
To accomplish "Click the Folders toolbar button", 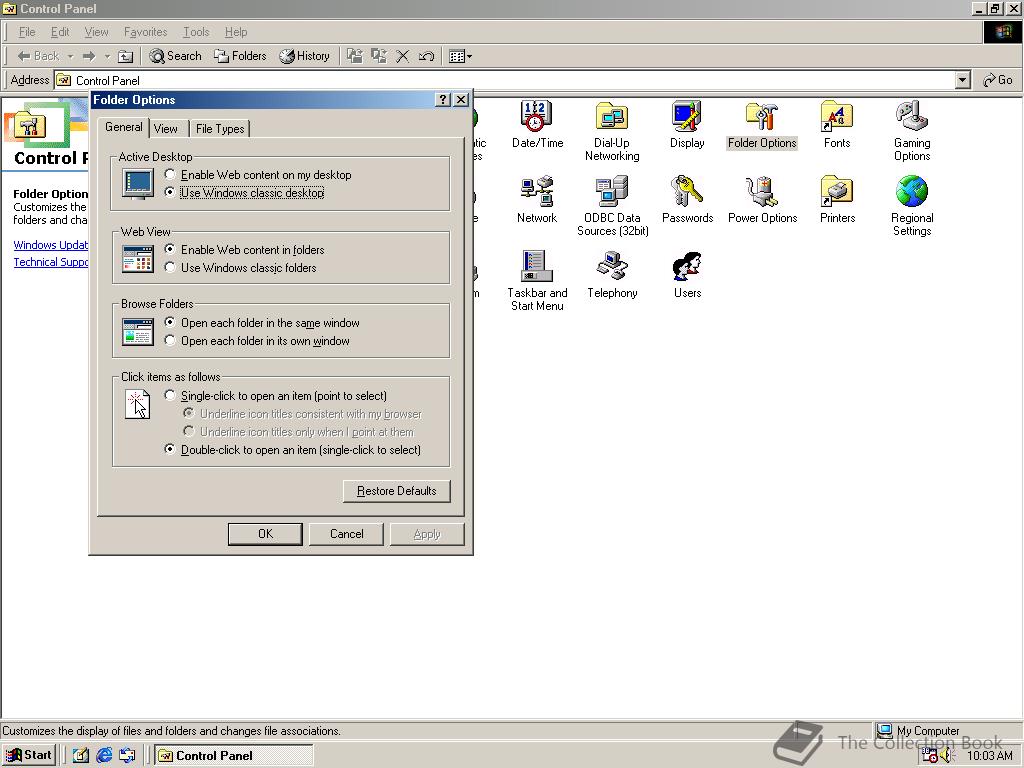I will pyautogui.click(x=240, y=56).
